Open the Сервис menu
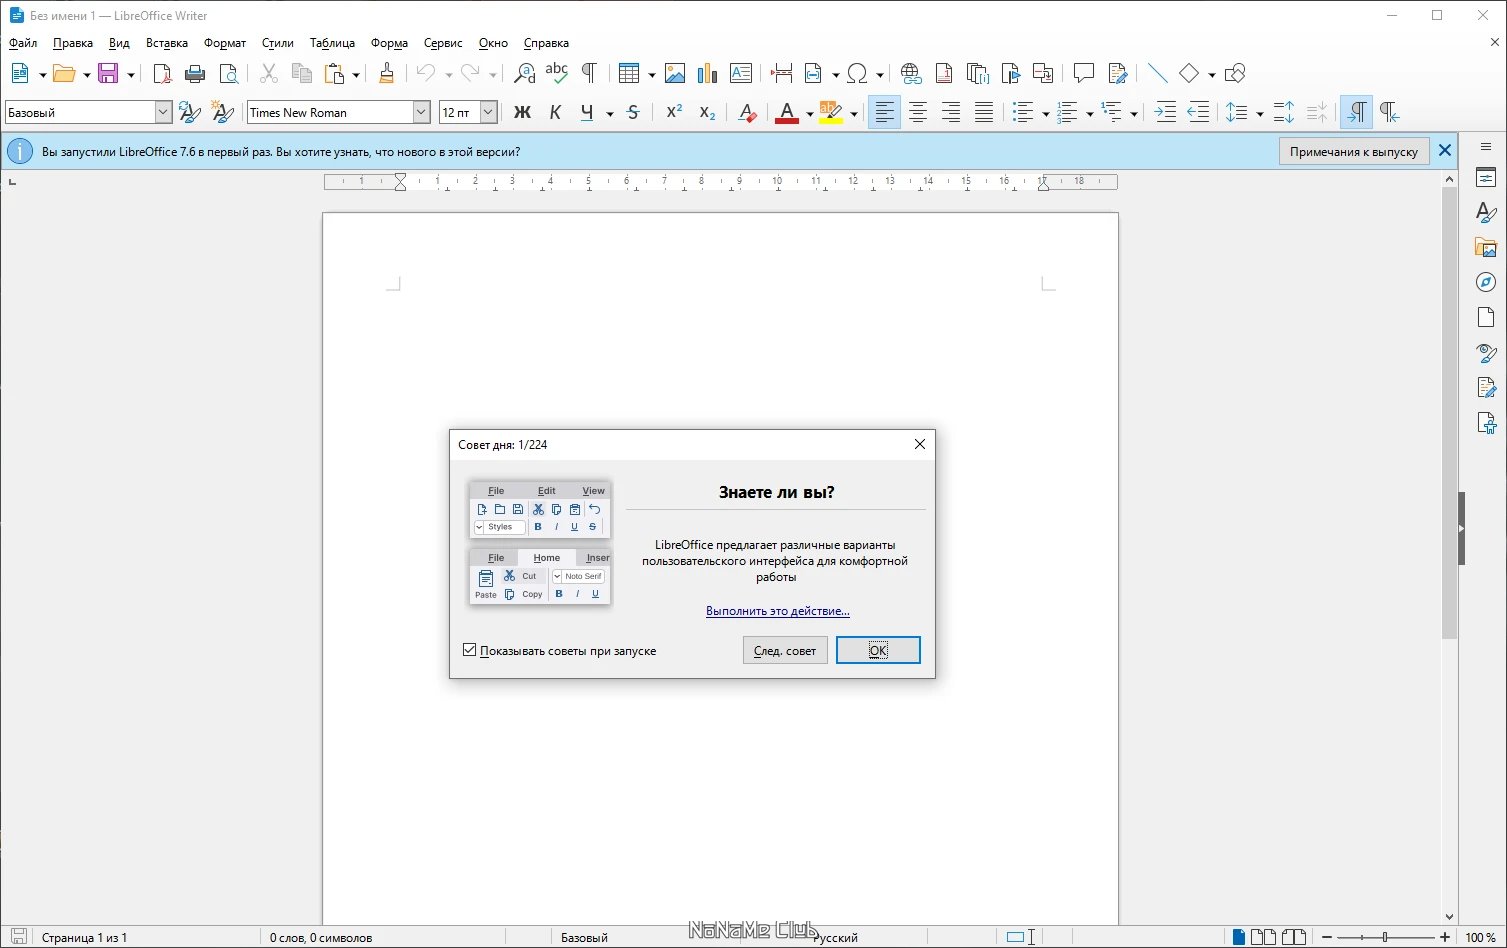The image size is (1507, 948). (443, 43)
